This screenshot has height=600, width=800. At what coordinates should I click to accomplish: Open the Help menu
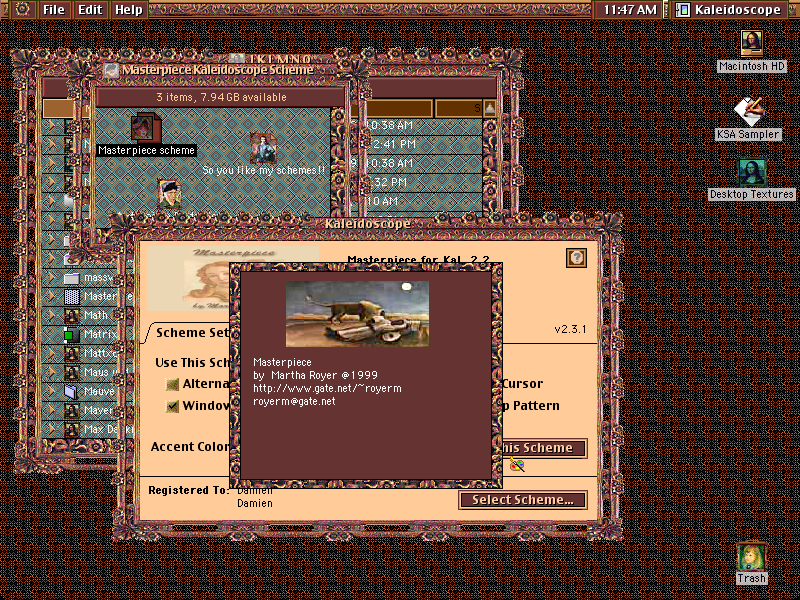click(x=128, y=10)
